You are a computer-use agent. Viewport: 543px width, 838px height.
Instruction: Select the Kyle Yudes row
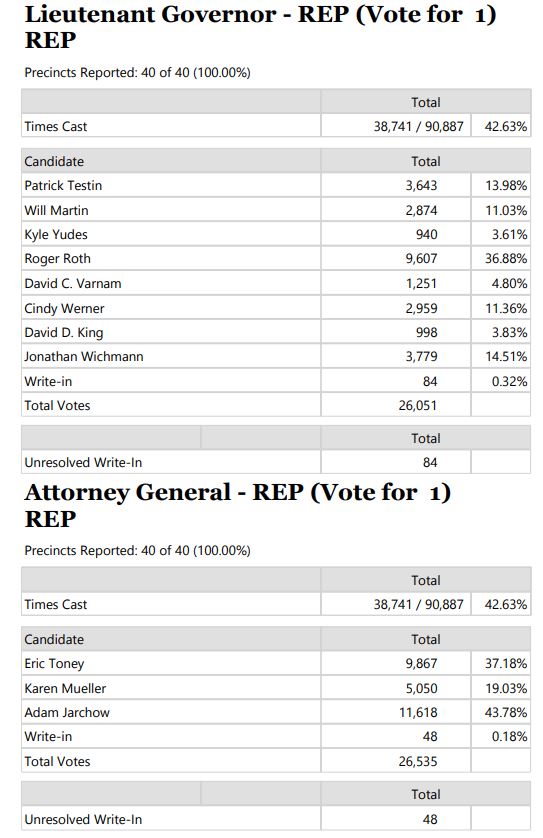click(276, 235)
